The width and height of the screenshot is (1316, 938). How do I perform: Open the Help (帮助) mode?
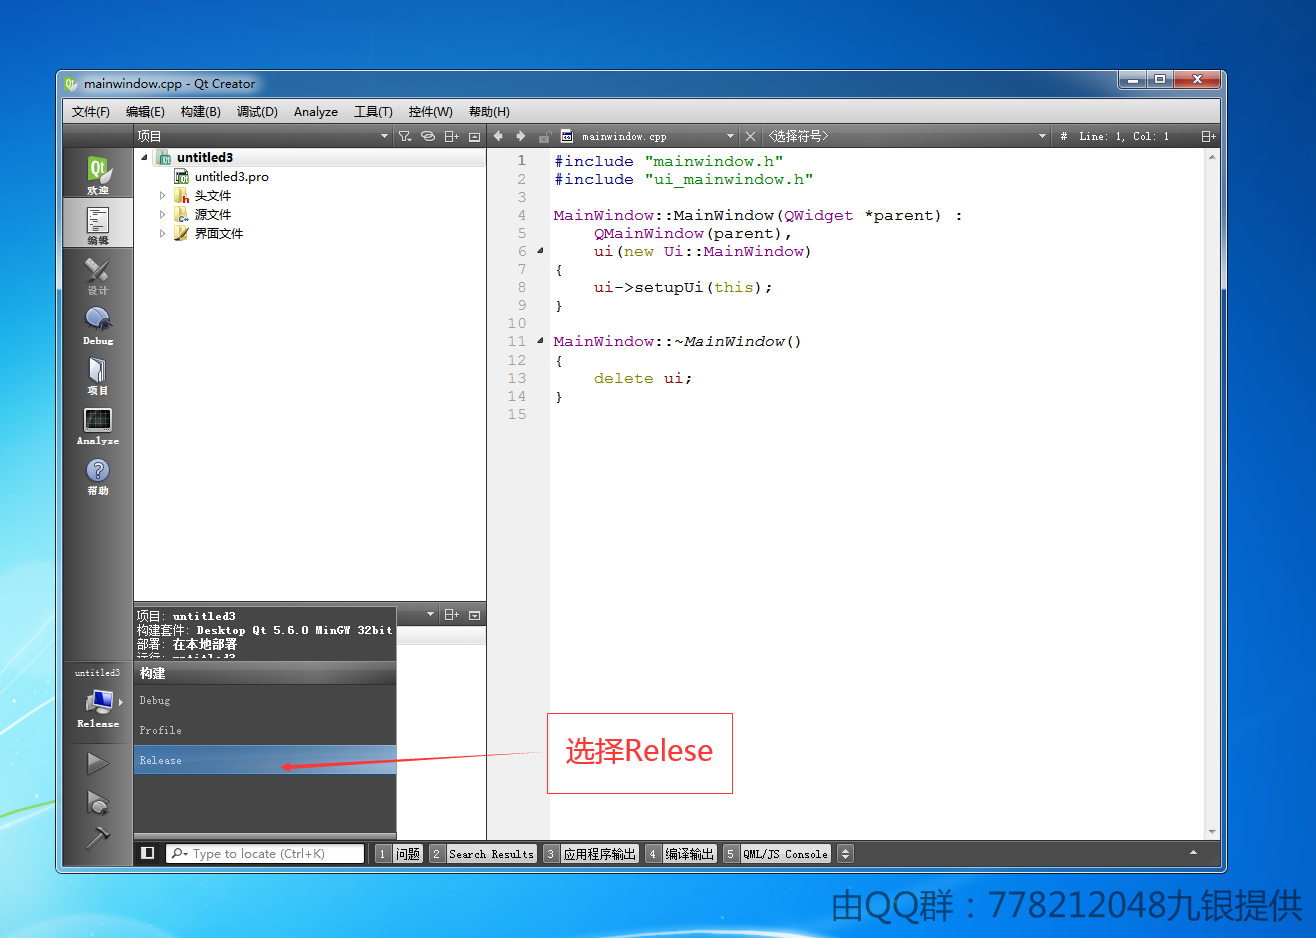(x=98, y=474)
